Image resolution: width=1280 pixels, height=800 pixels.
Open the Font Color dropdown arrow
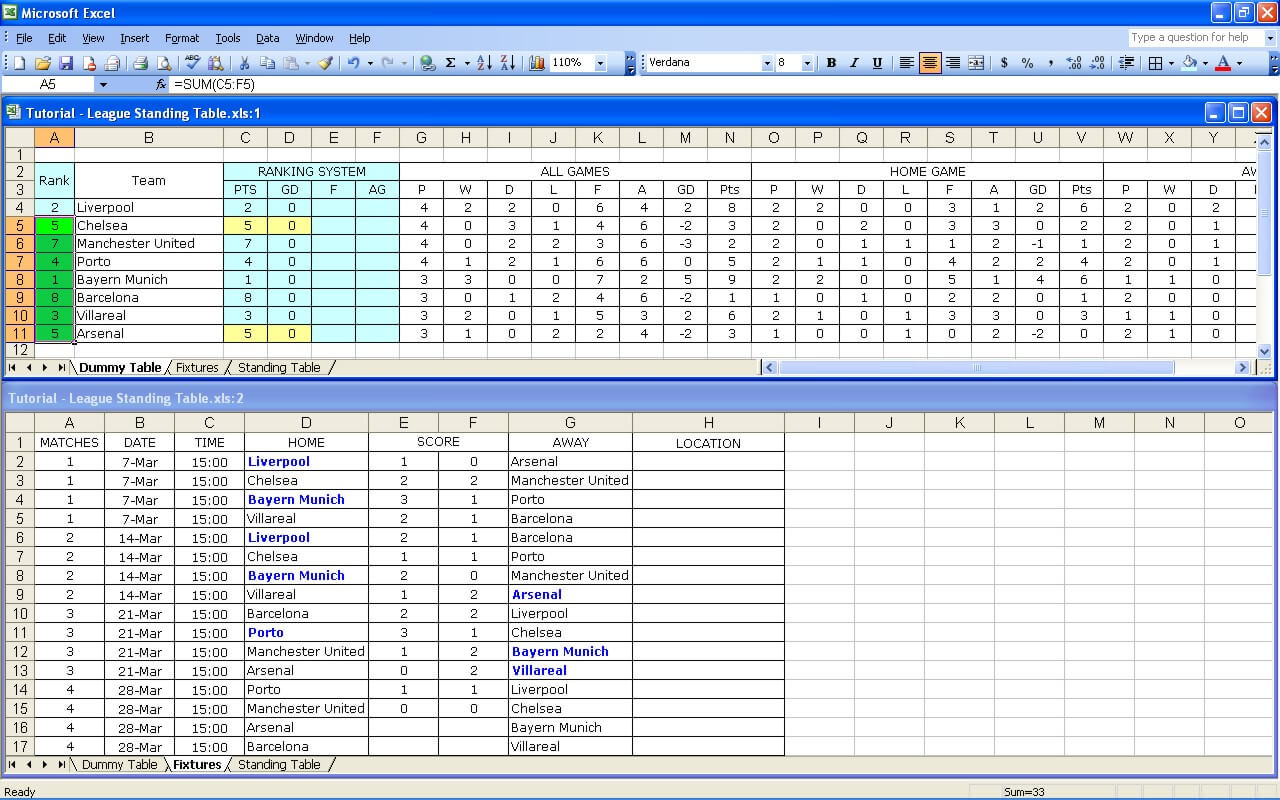click(x=1238, y=63)
